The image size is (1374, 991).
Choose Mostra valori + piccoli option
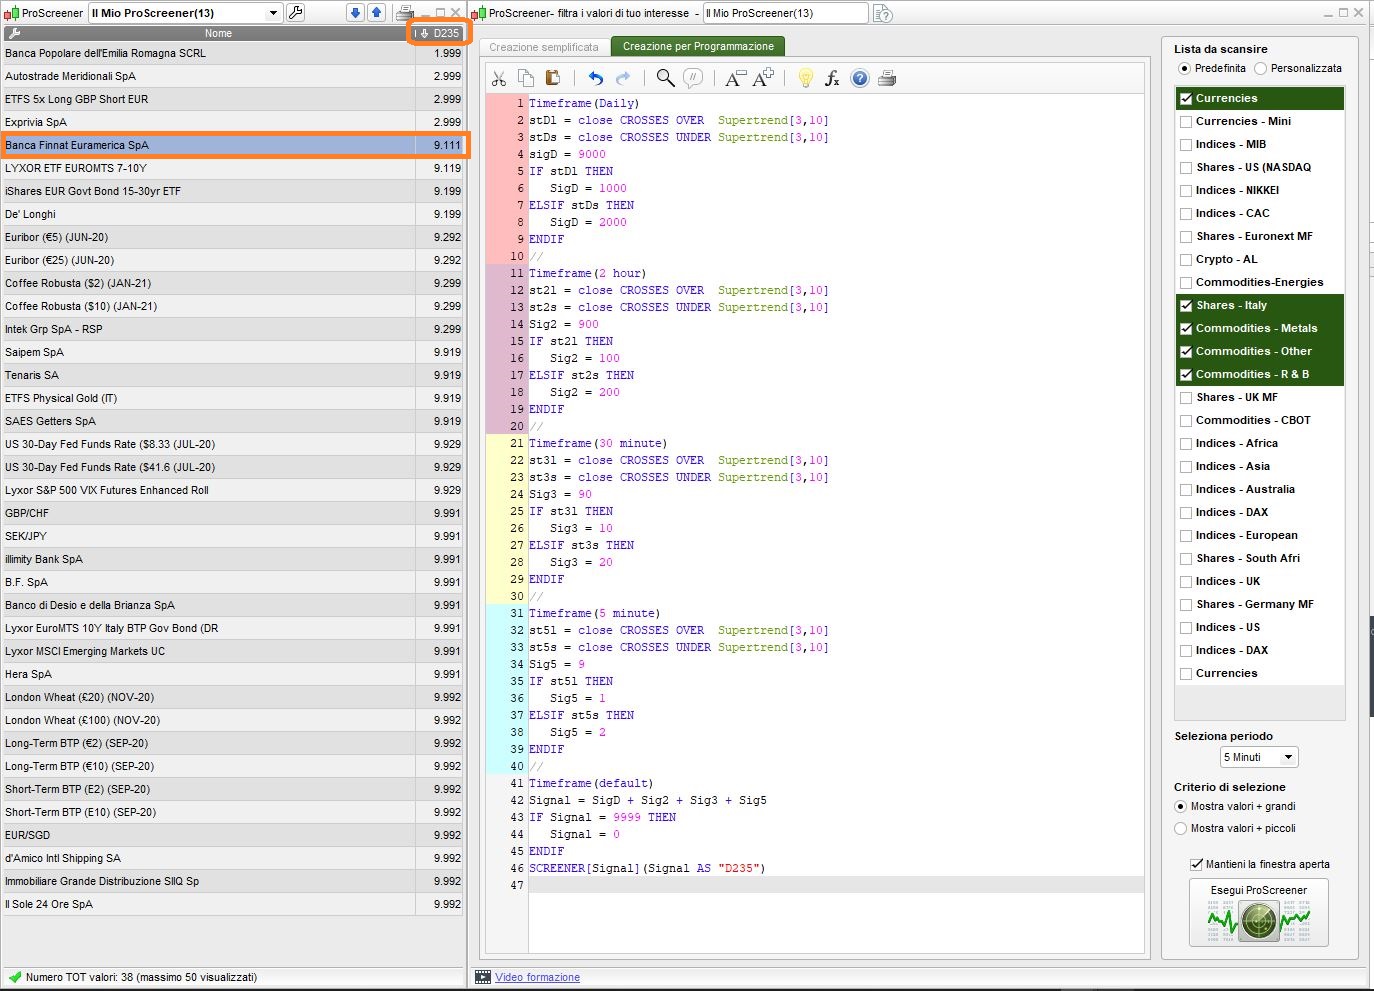[x=1181, y=829]
